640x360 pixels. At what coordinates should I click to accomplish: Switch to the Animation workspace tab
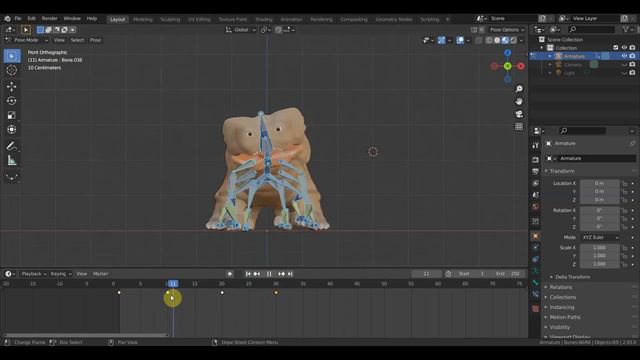point(291,19)
